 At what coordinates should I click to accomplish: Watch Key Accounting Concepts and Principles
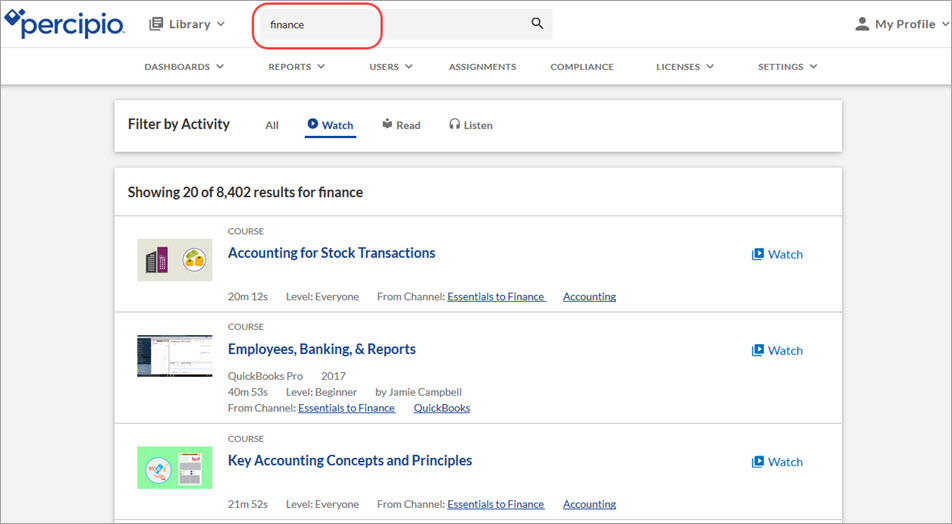pyautogui.click(x=777, y=462)
